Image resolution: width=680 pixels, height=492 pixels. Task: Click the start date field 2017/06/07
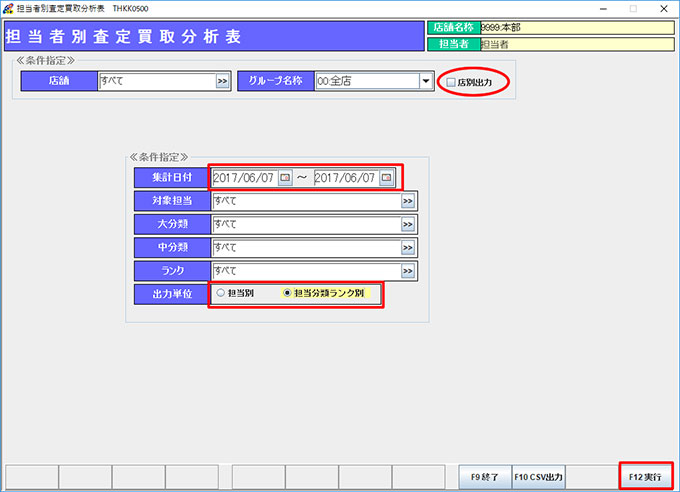point(245,178)
